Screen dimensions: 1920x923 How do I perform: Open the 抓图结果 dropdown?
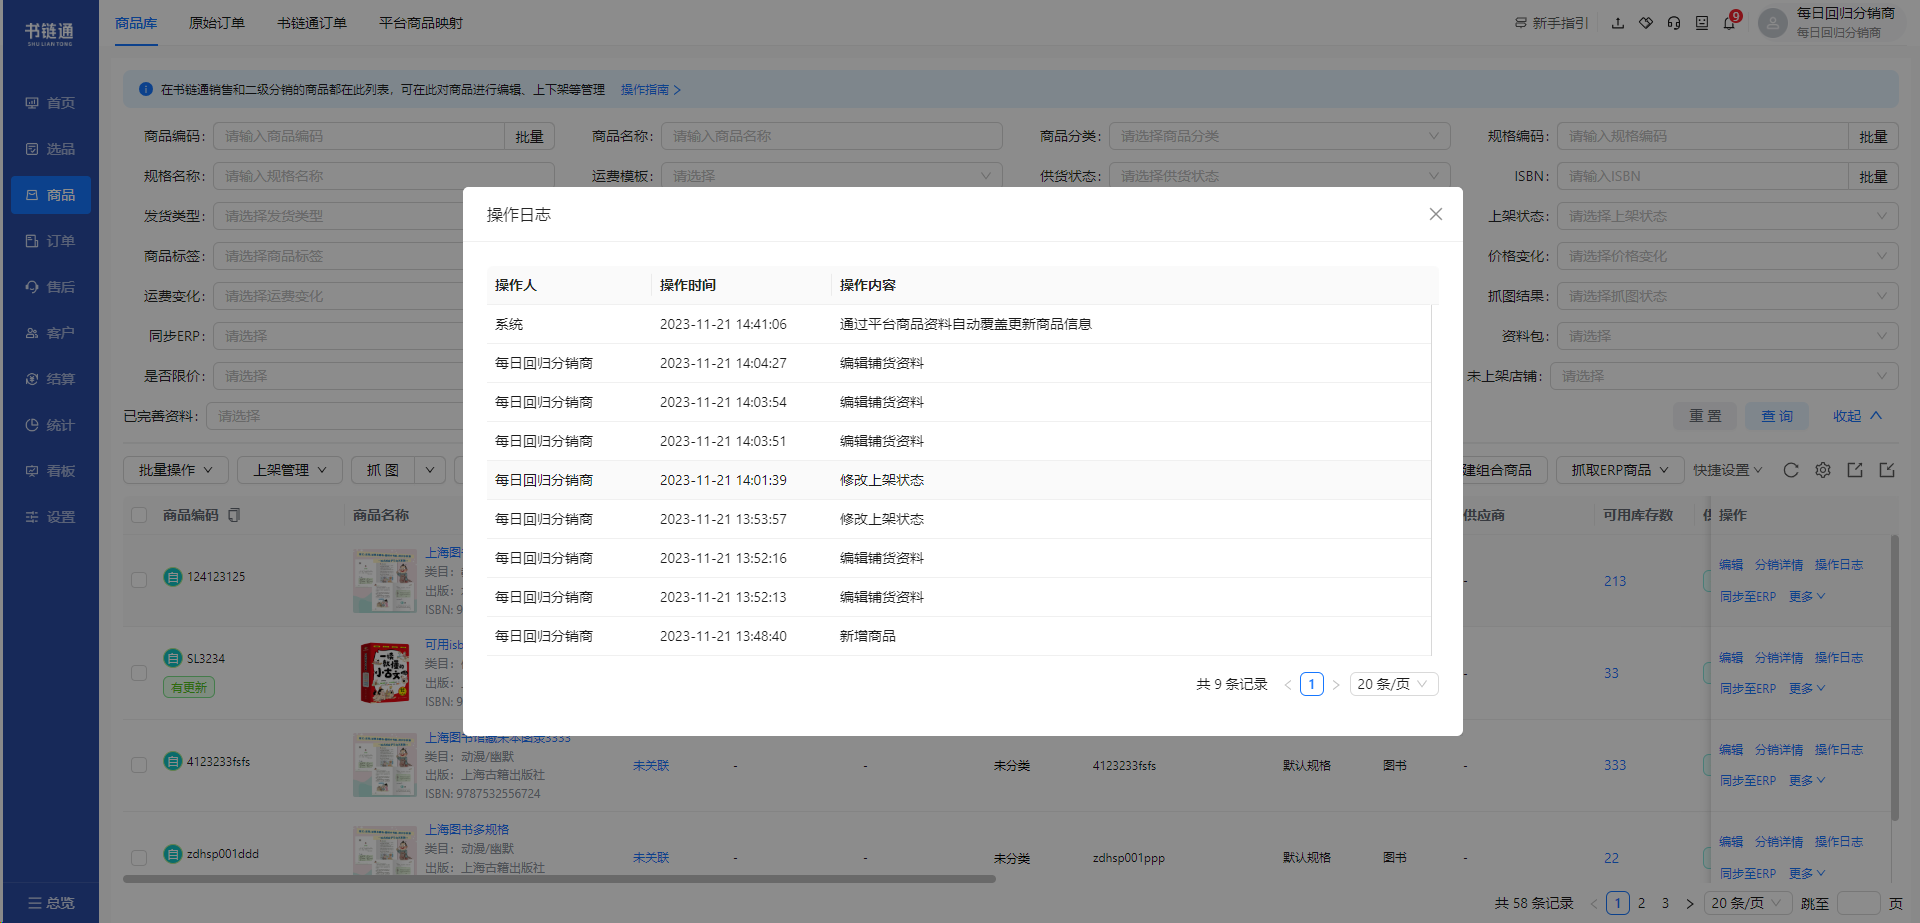click(1727, 296)
